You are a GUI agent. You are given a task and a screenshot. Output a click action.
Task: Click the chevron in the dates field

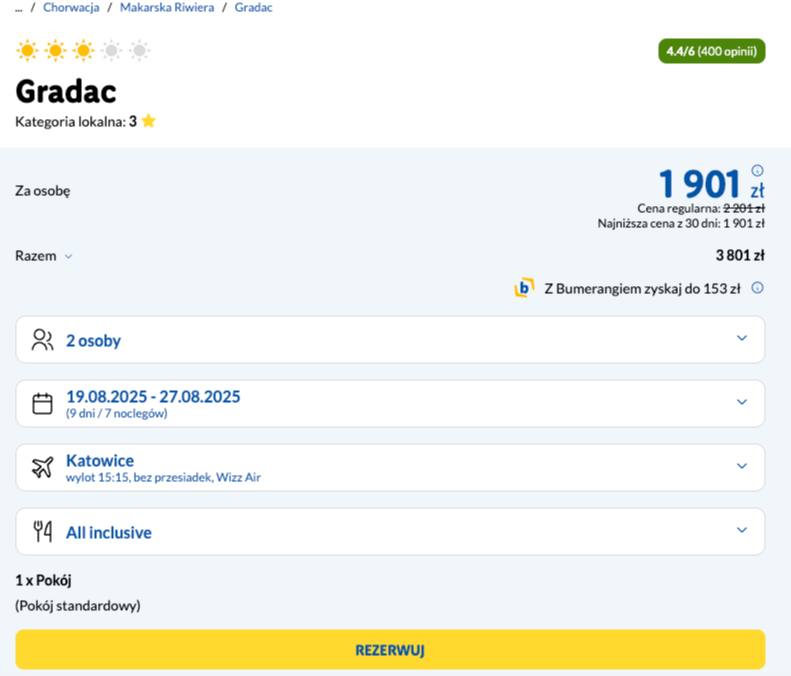pos(742,402)
